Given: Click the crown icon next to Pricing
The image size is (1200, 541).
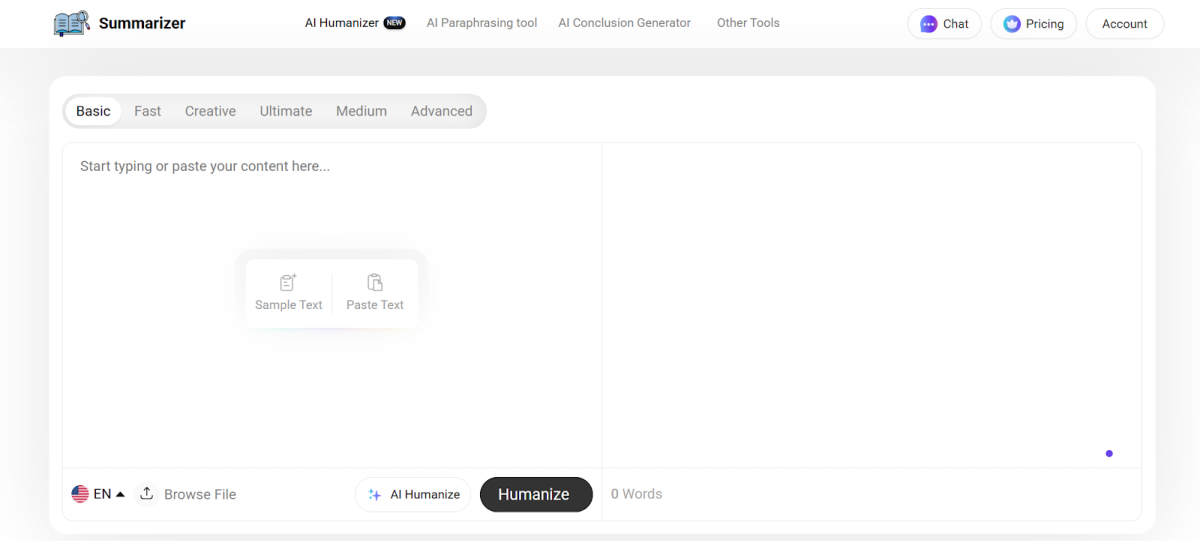Looking at the screenshot, I should tap(1012, 24).
